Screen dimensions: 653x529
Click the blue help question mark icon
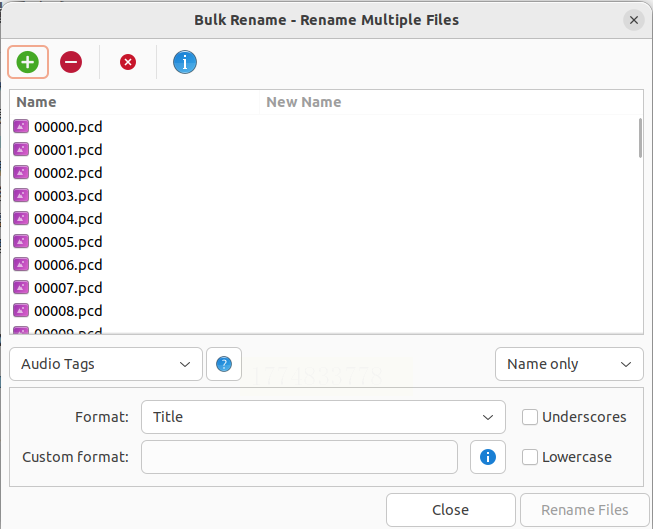point(224,364)
